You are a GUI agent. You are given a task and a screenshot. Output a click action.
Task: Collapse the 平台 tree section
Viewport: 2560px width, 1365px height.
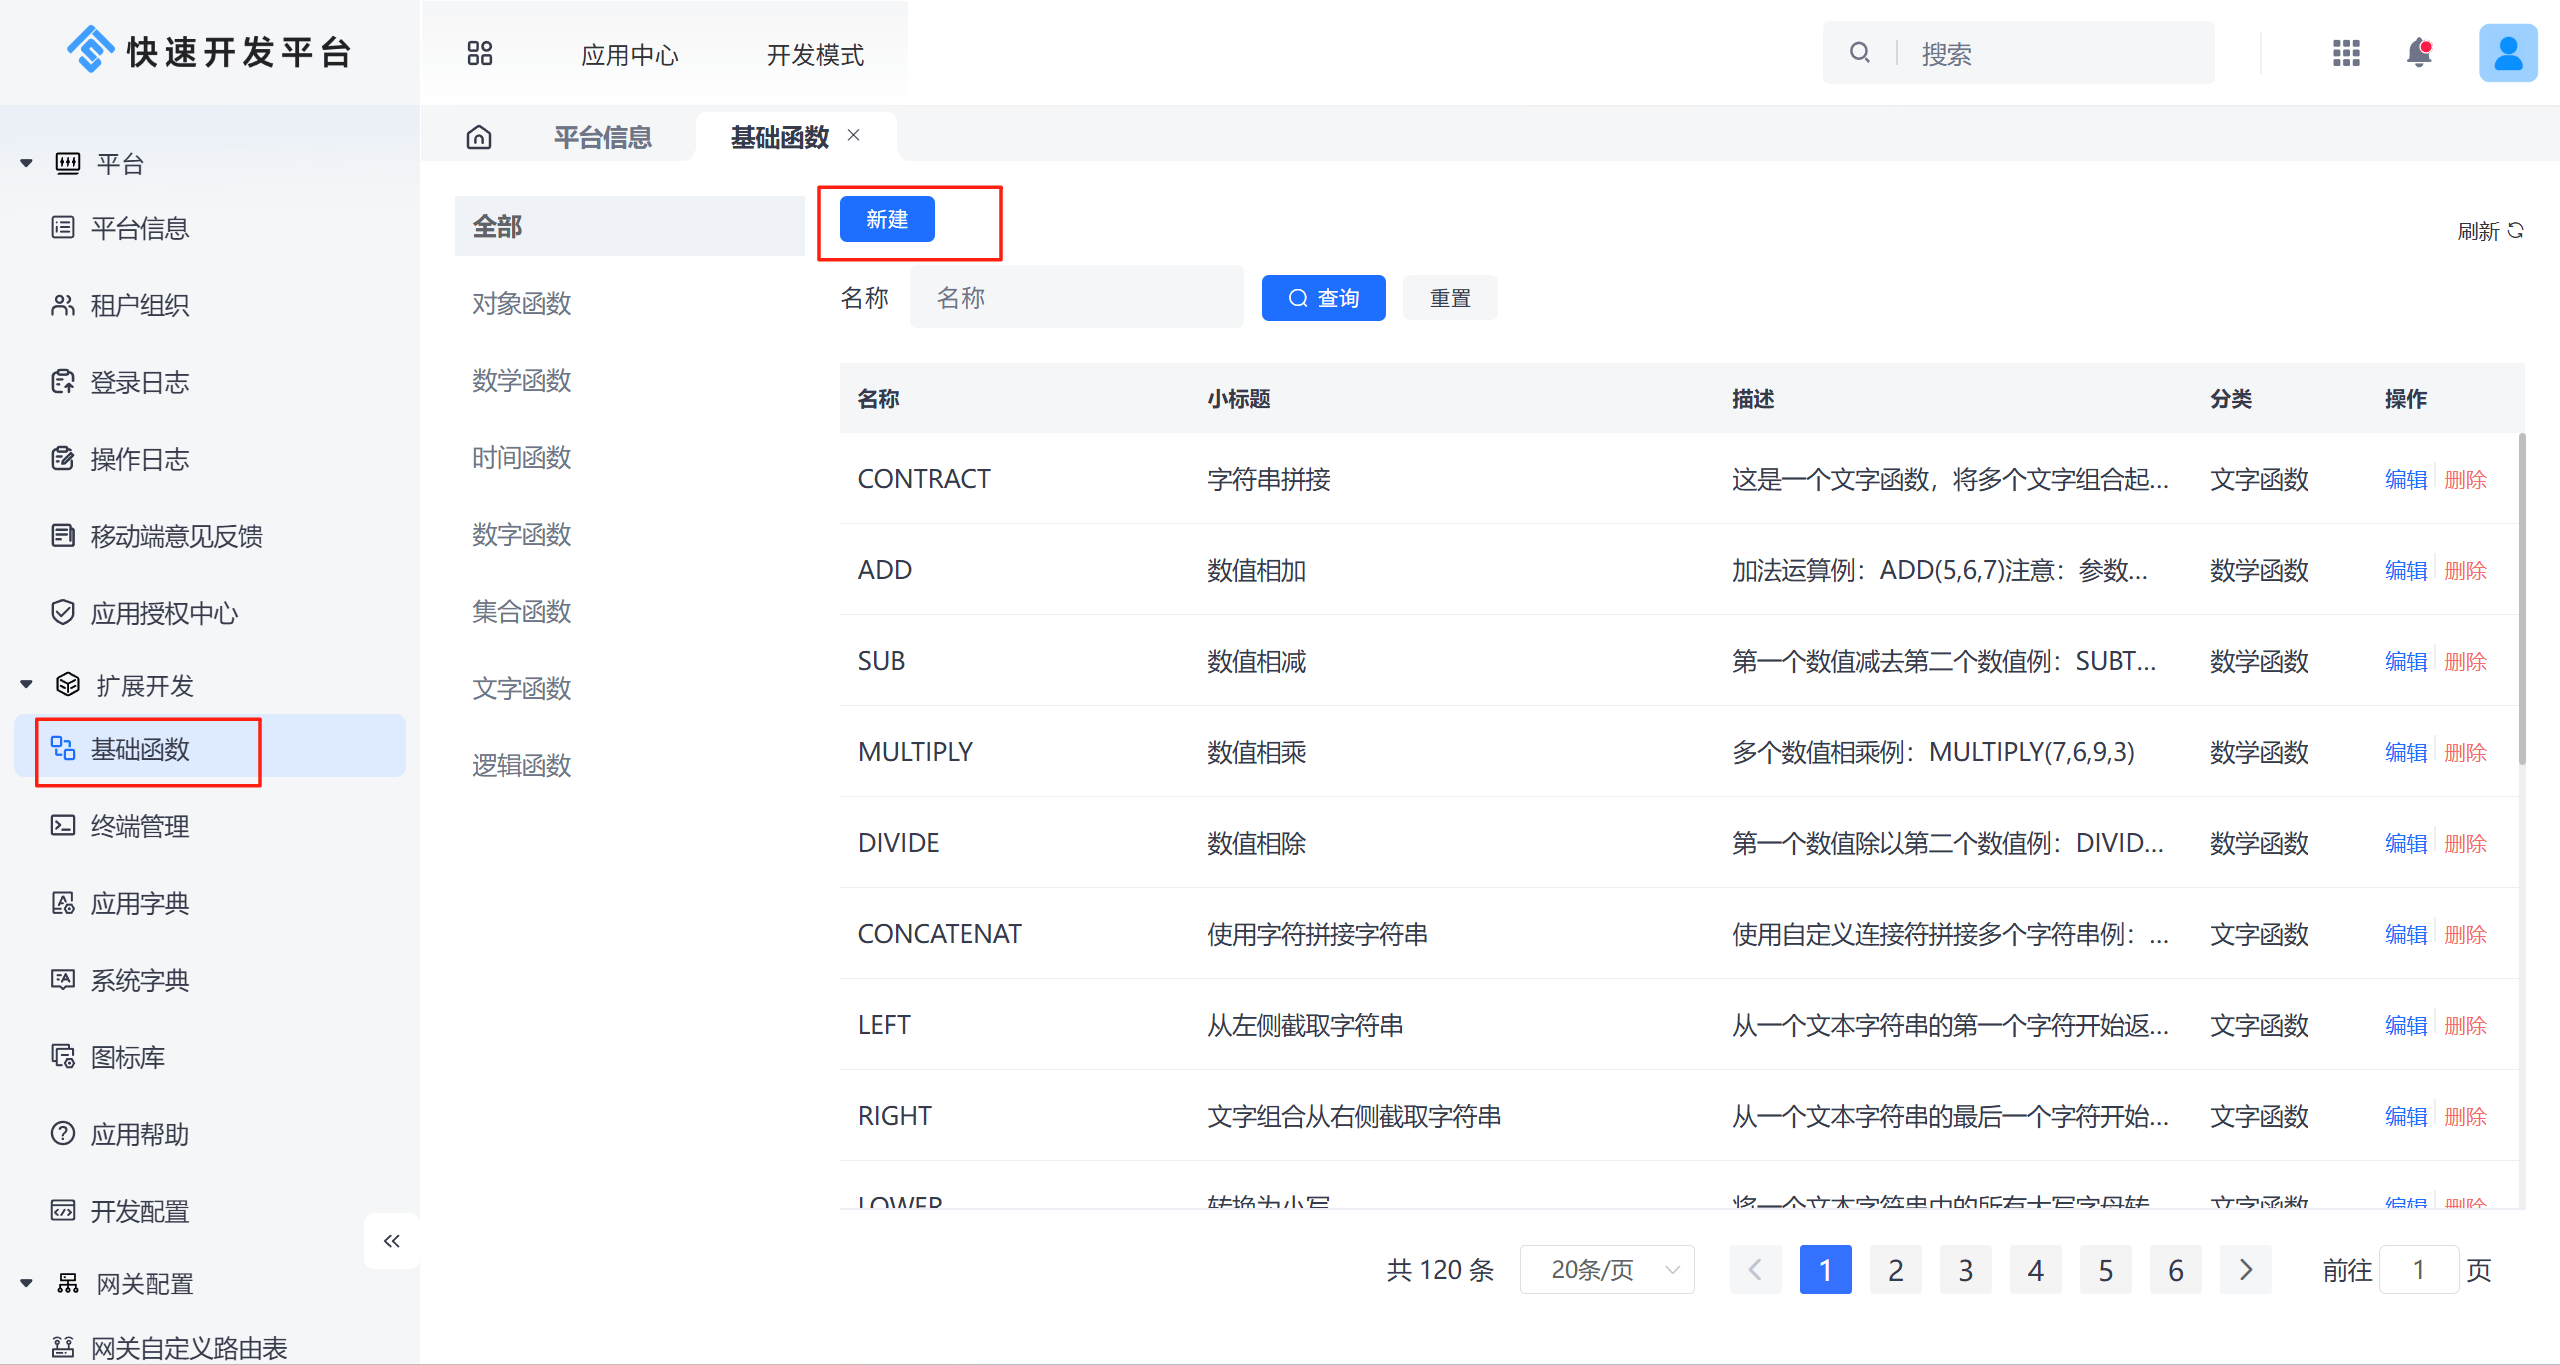point(27,163)
